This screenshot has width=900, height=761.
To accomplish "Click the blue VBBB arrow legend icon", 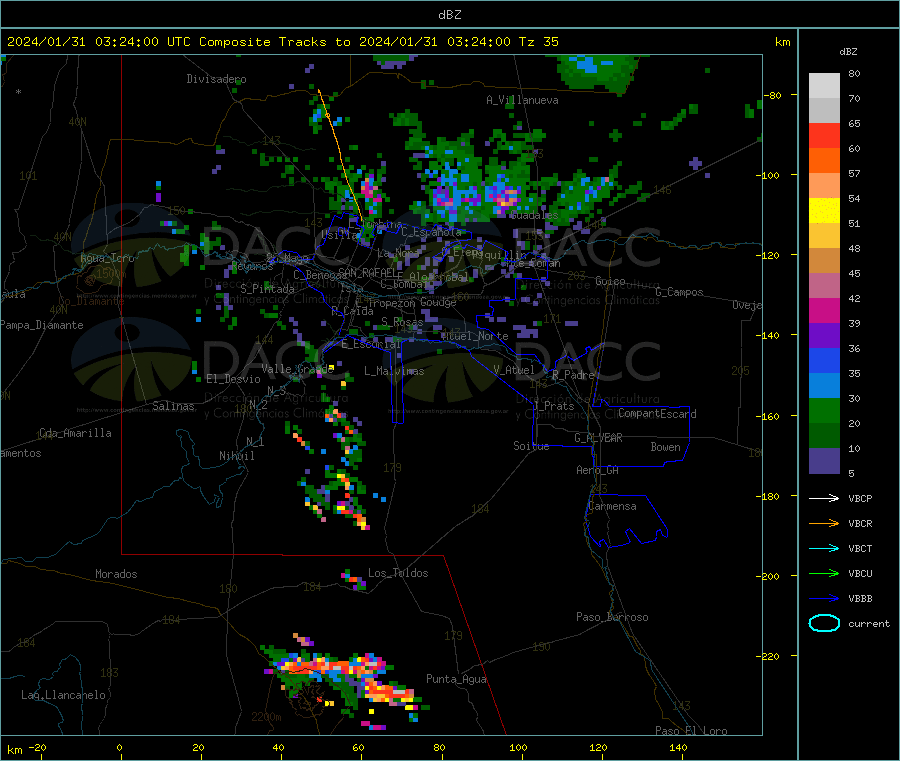I will (824, 599).
